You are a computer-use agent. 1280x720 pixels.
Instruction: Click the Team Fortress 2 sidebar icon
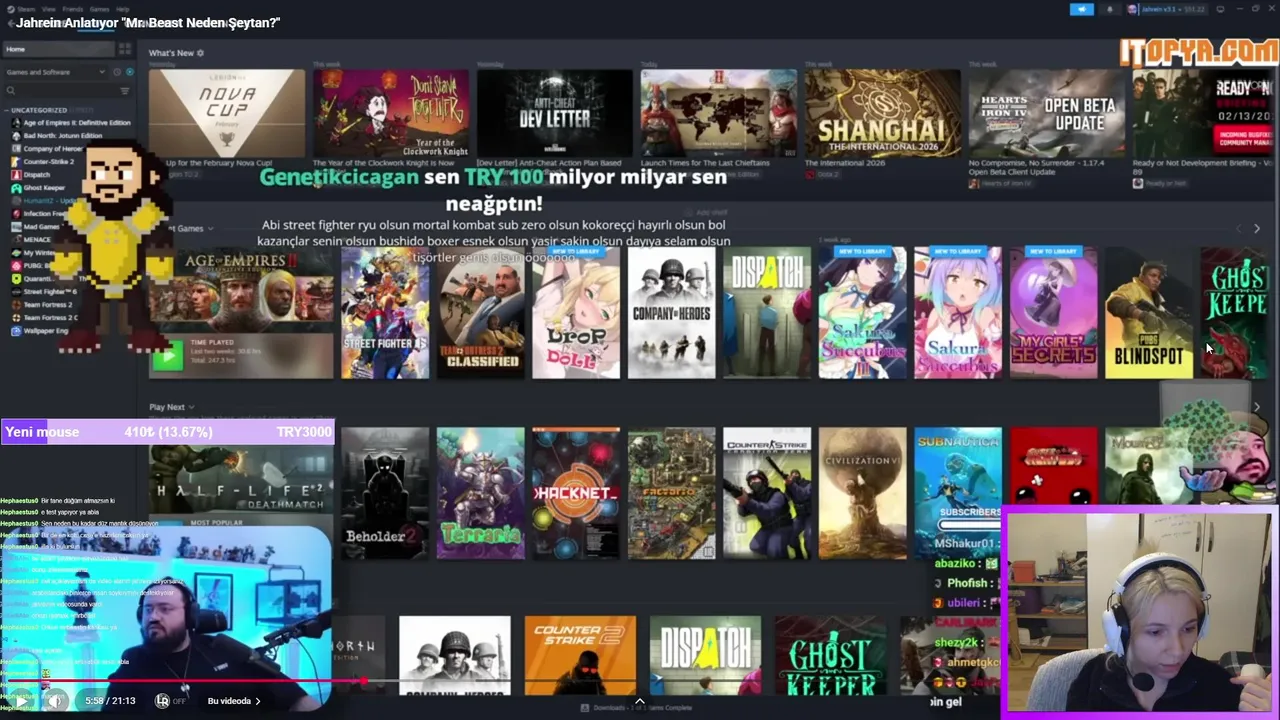(16, 305)
